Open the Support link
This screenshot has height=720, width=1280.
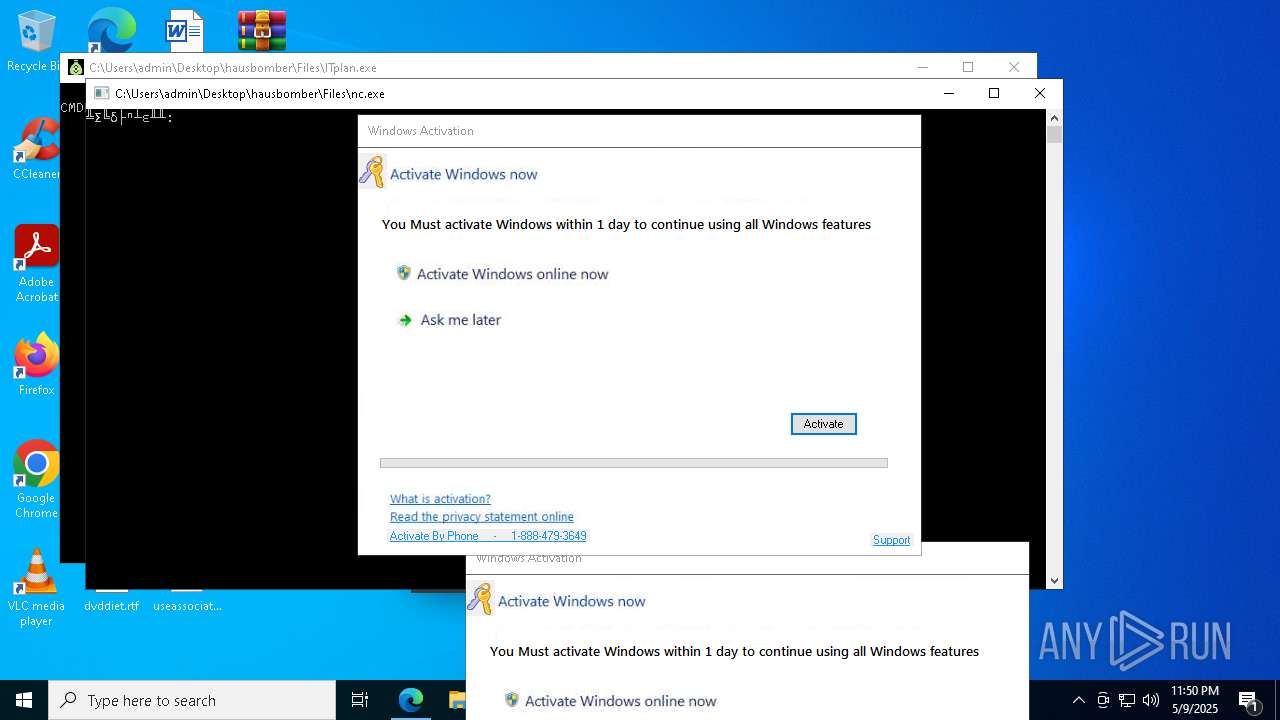[x=891, y=540]
